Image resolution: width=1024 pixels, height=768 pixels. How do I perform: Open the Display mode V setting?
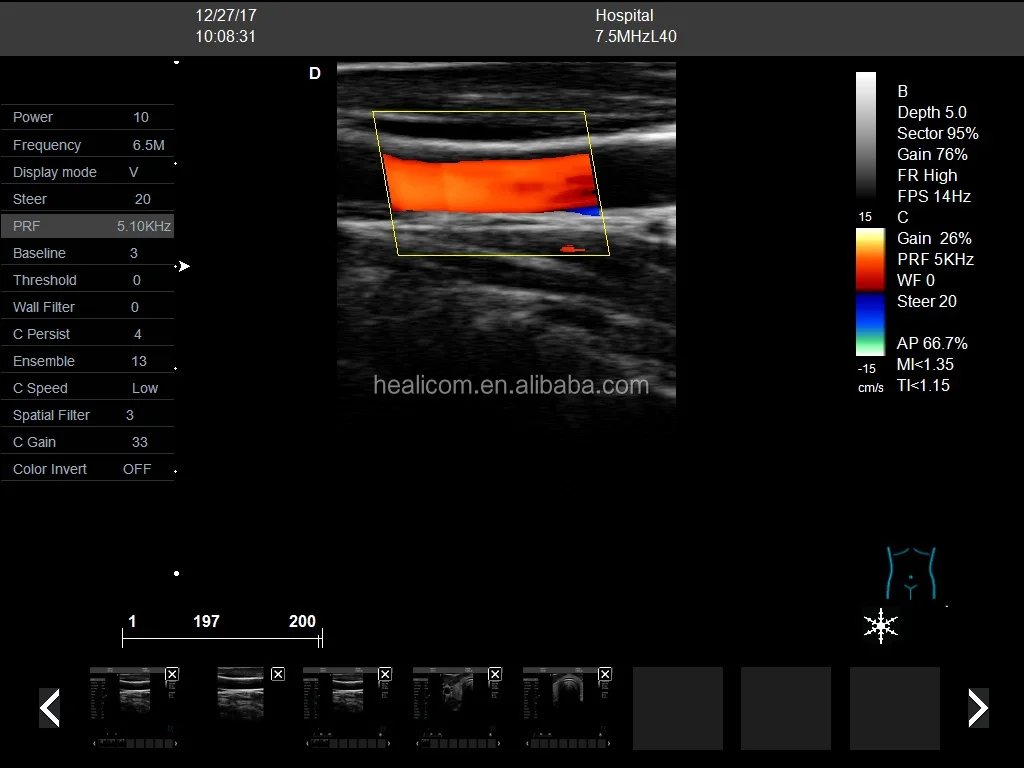point(87,172)
